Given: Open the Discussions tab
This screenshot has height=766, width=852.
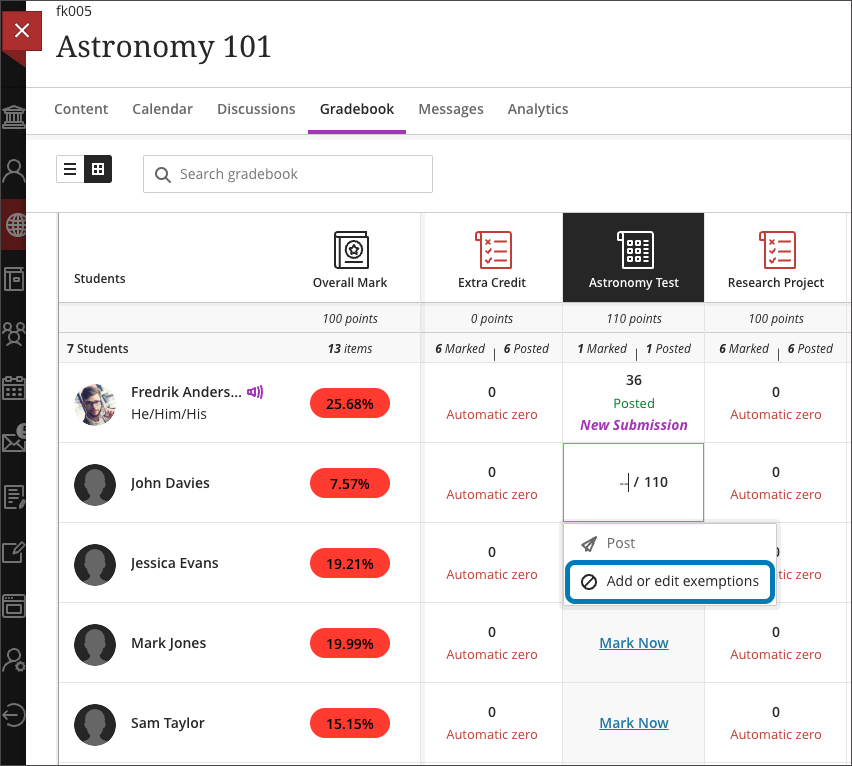Looking at the screenshot, I should [x=256, y=109].
